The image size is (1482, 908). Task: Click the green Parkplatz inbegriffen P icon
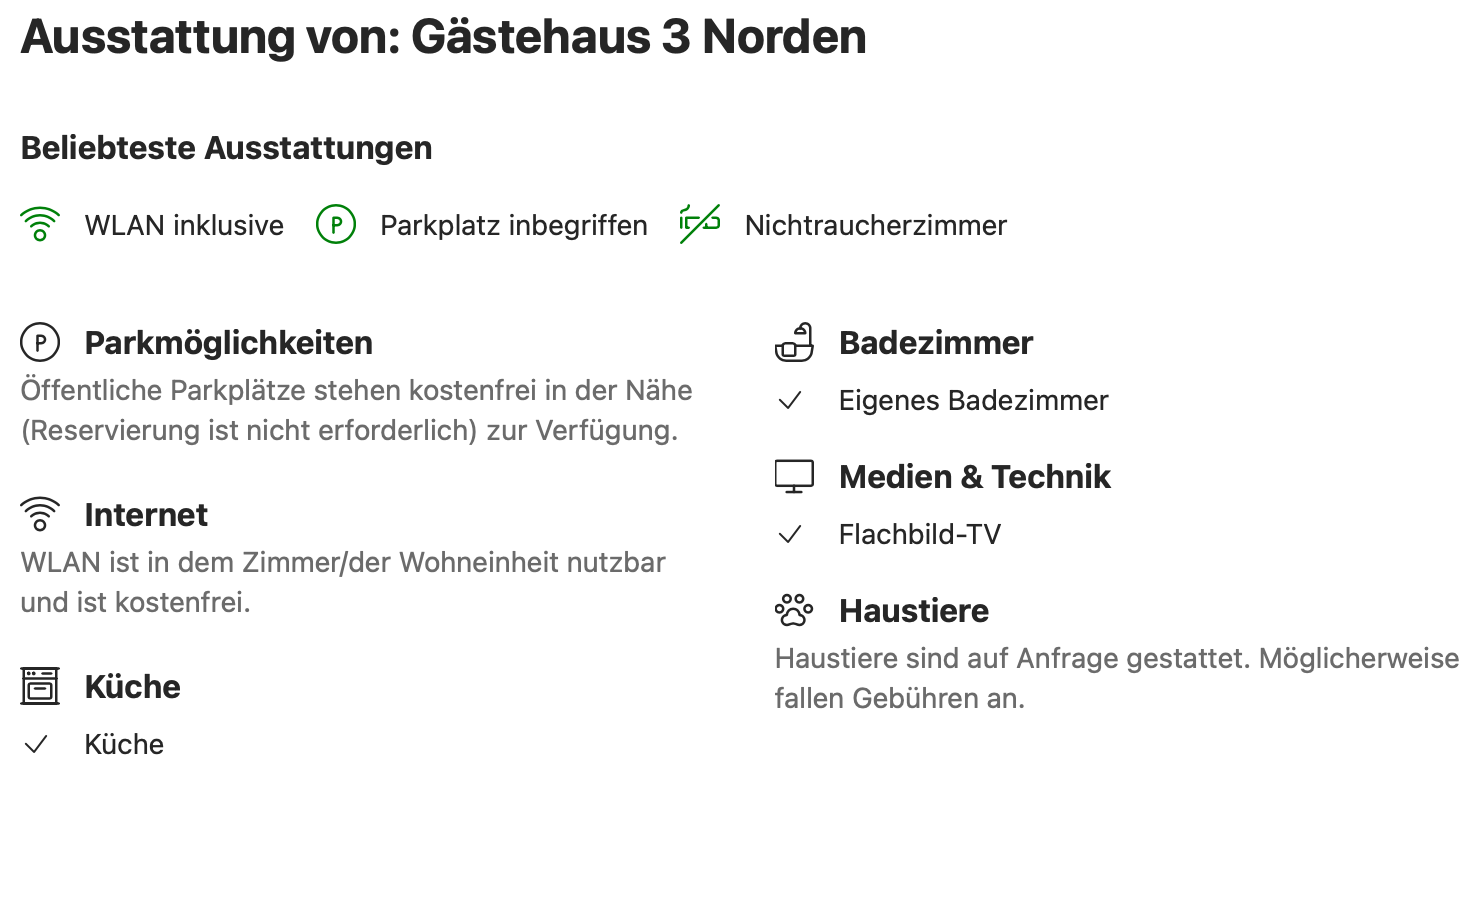point(336,225)
